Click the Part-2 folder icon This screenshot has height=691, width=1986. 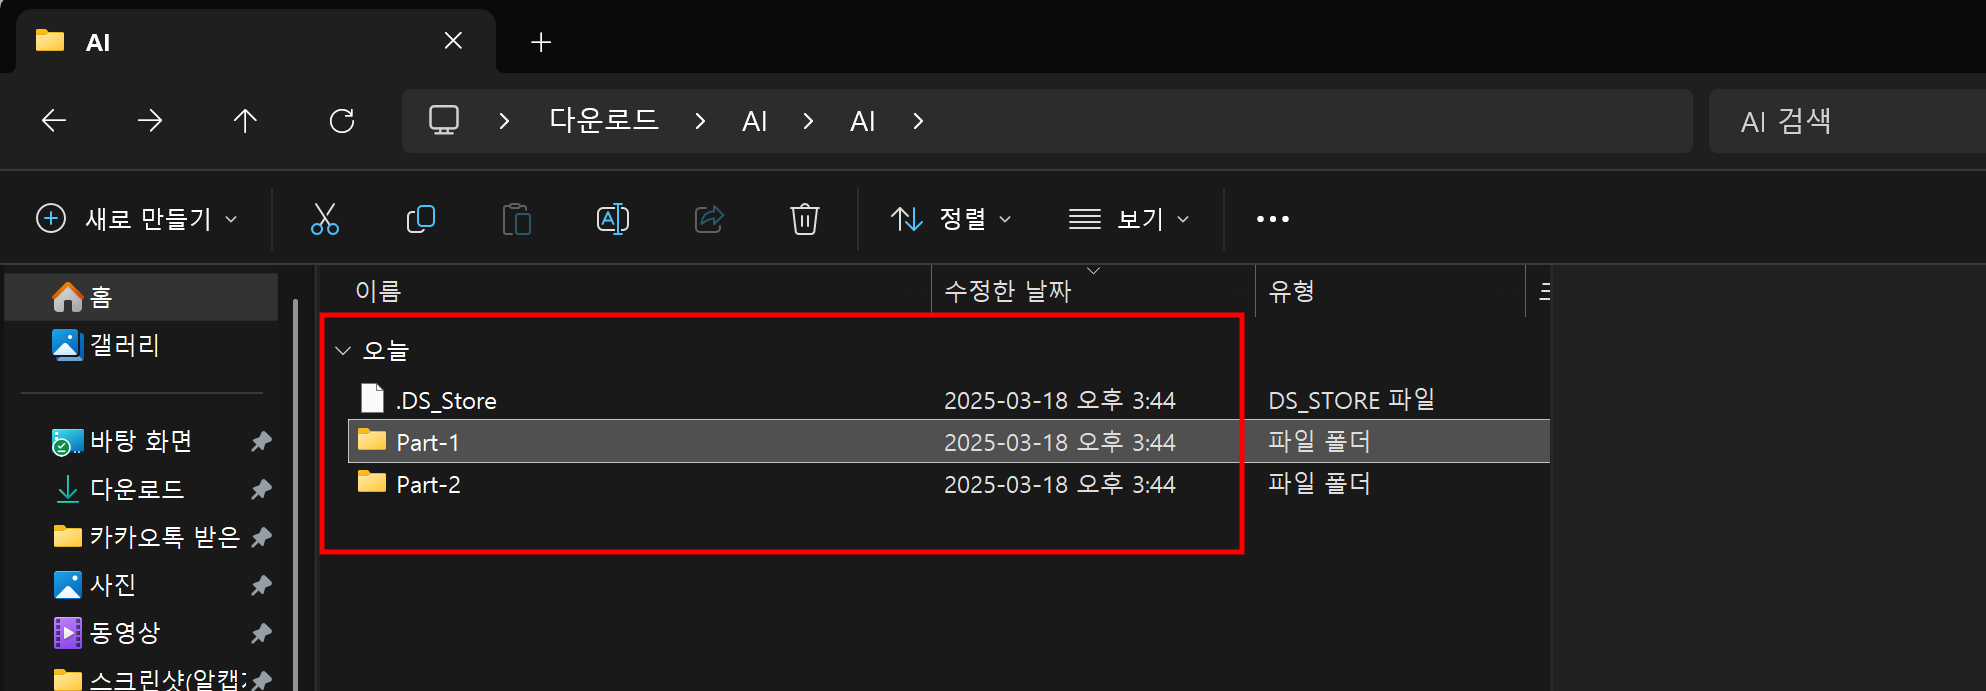coord(372,481)
